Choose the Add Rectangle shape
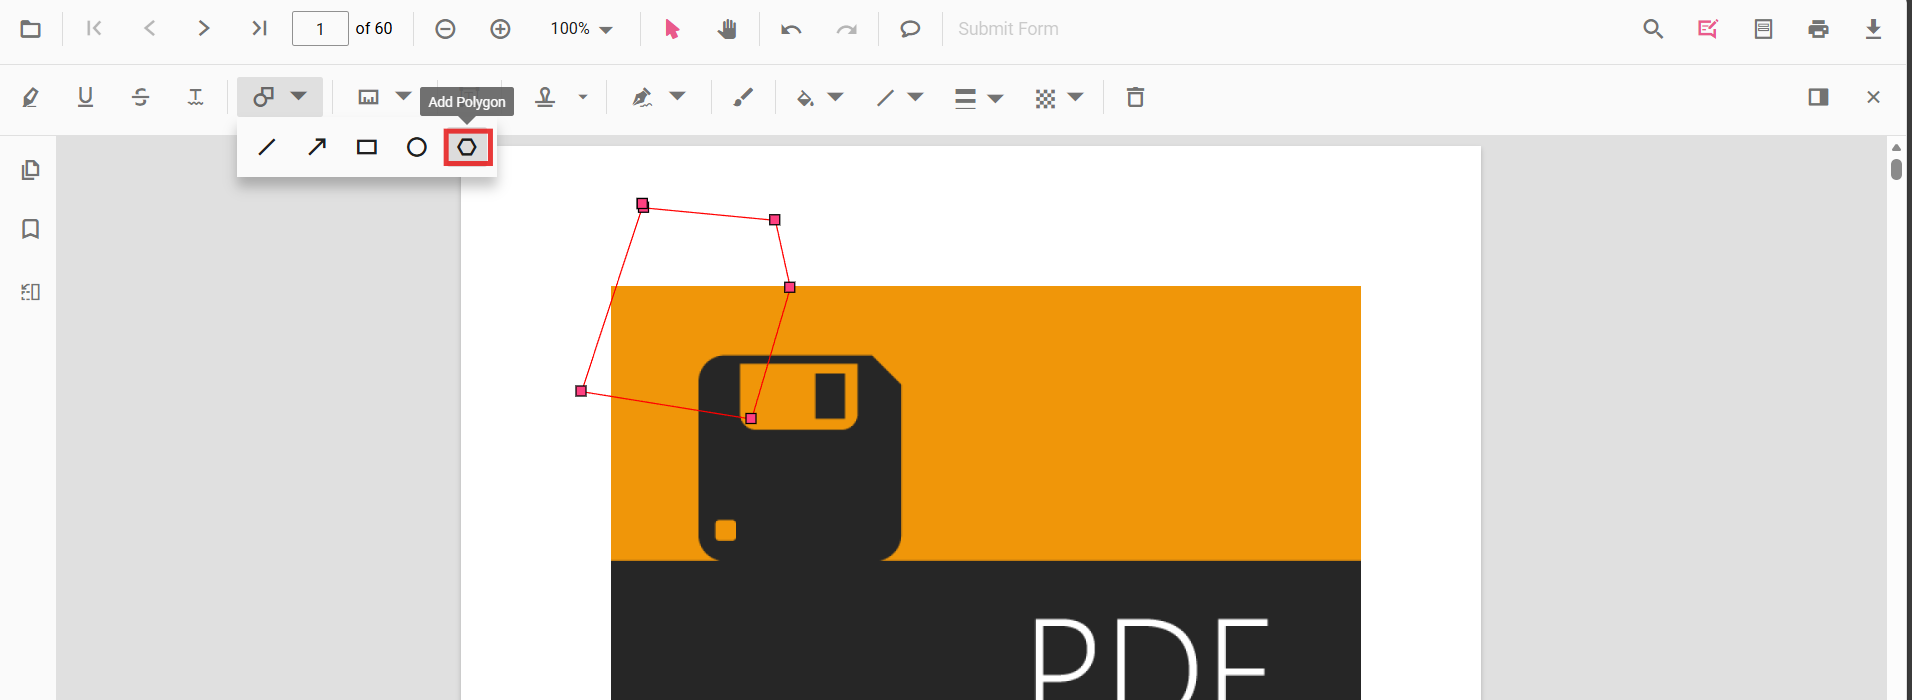The width and height of the screenshot is (1912, 700). tap(367, 147)
